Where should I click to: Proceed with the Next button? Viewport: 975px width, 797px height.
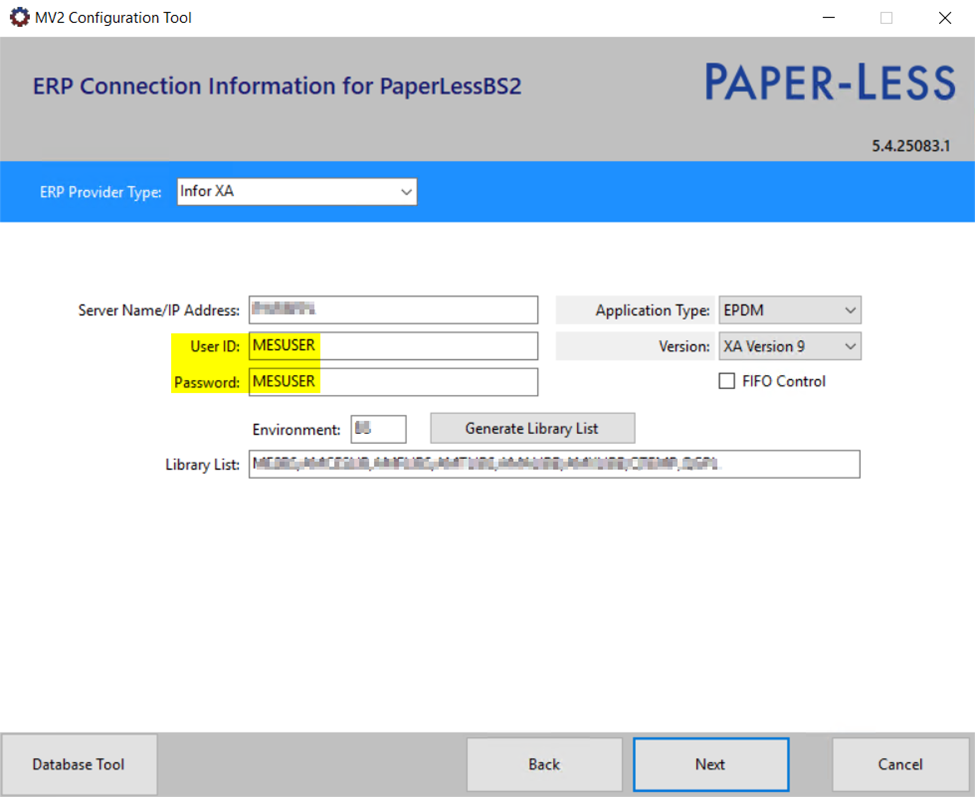click(x=711, y=764)
